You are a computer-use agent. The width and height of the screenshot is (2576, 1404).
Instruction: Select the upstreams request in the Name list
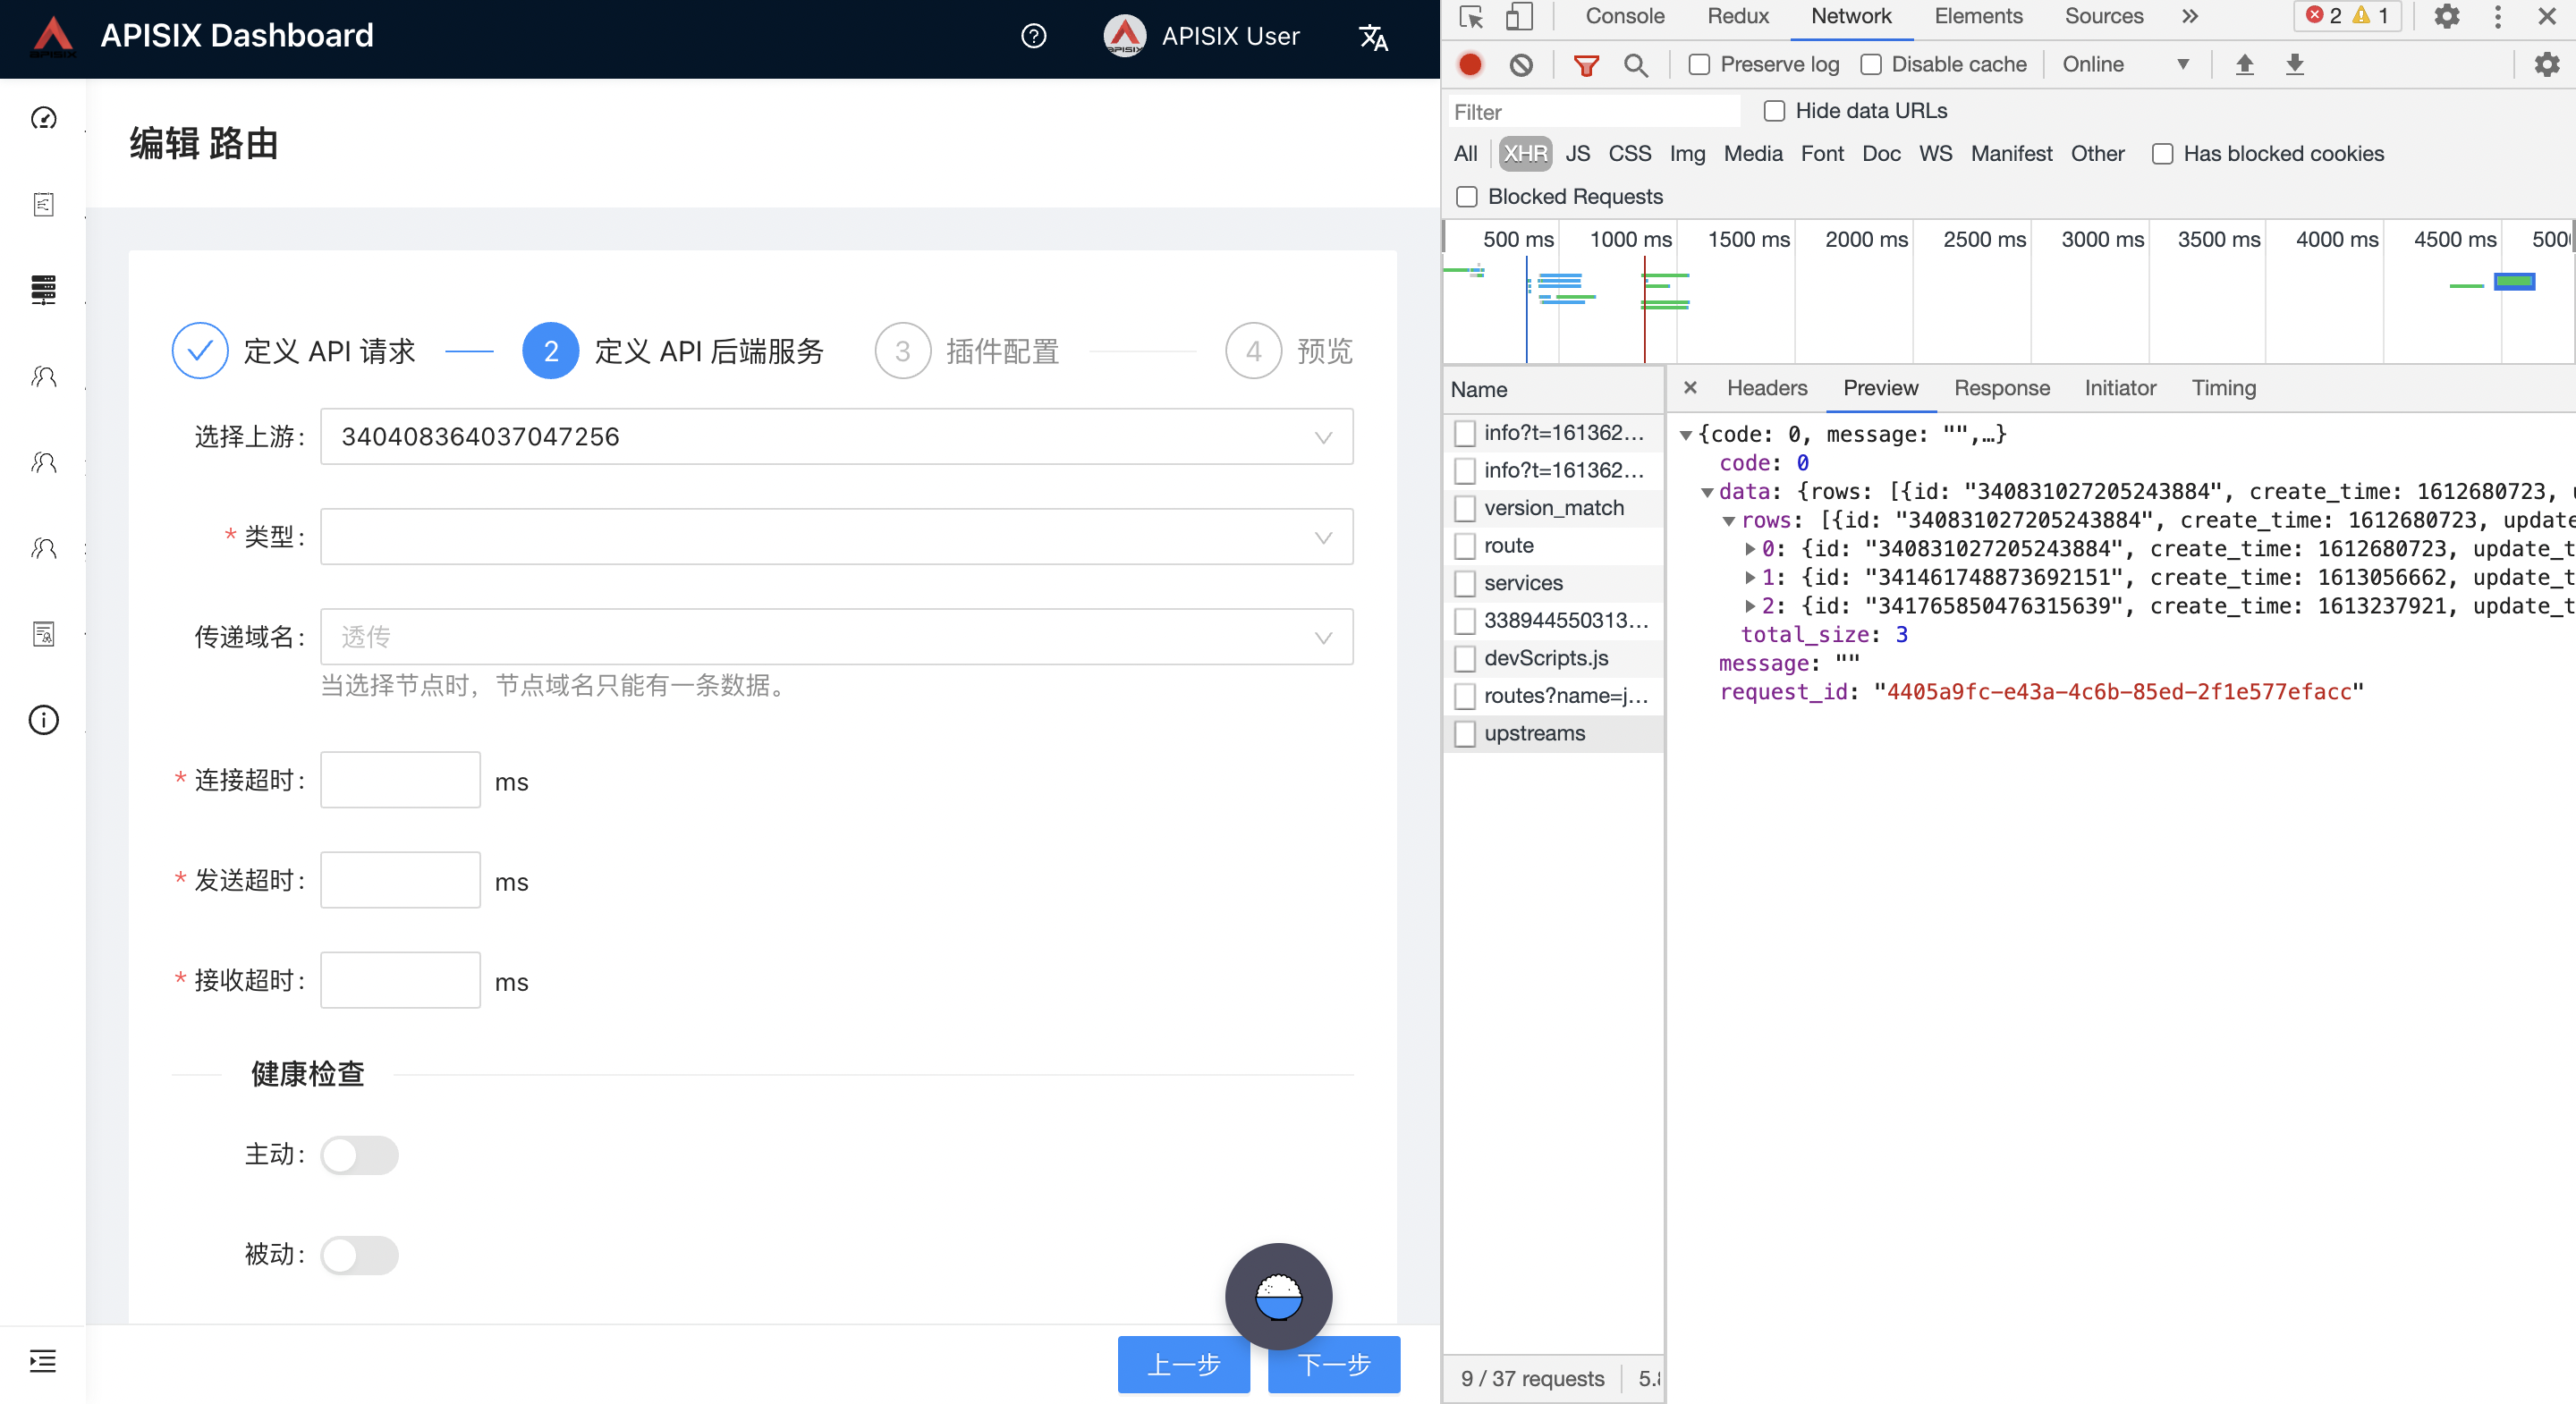pyautogui.click(x=1534, y=733)
